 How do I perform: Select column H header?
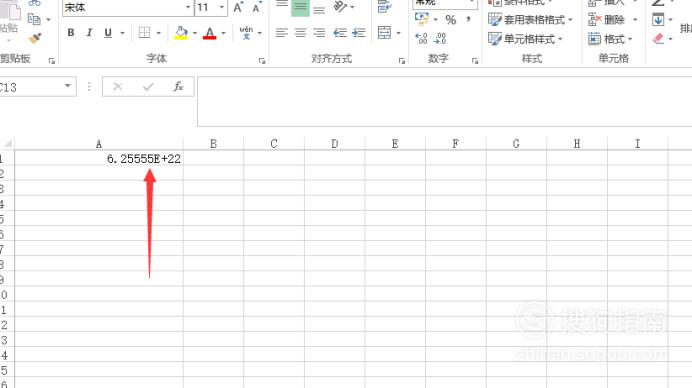click(x=577, y=144)
